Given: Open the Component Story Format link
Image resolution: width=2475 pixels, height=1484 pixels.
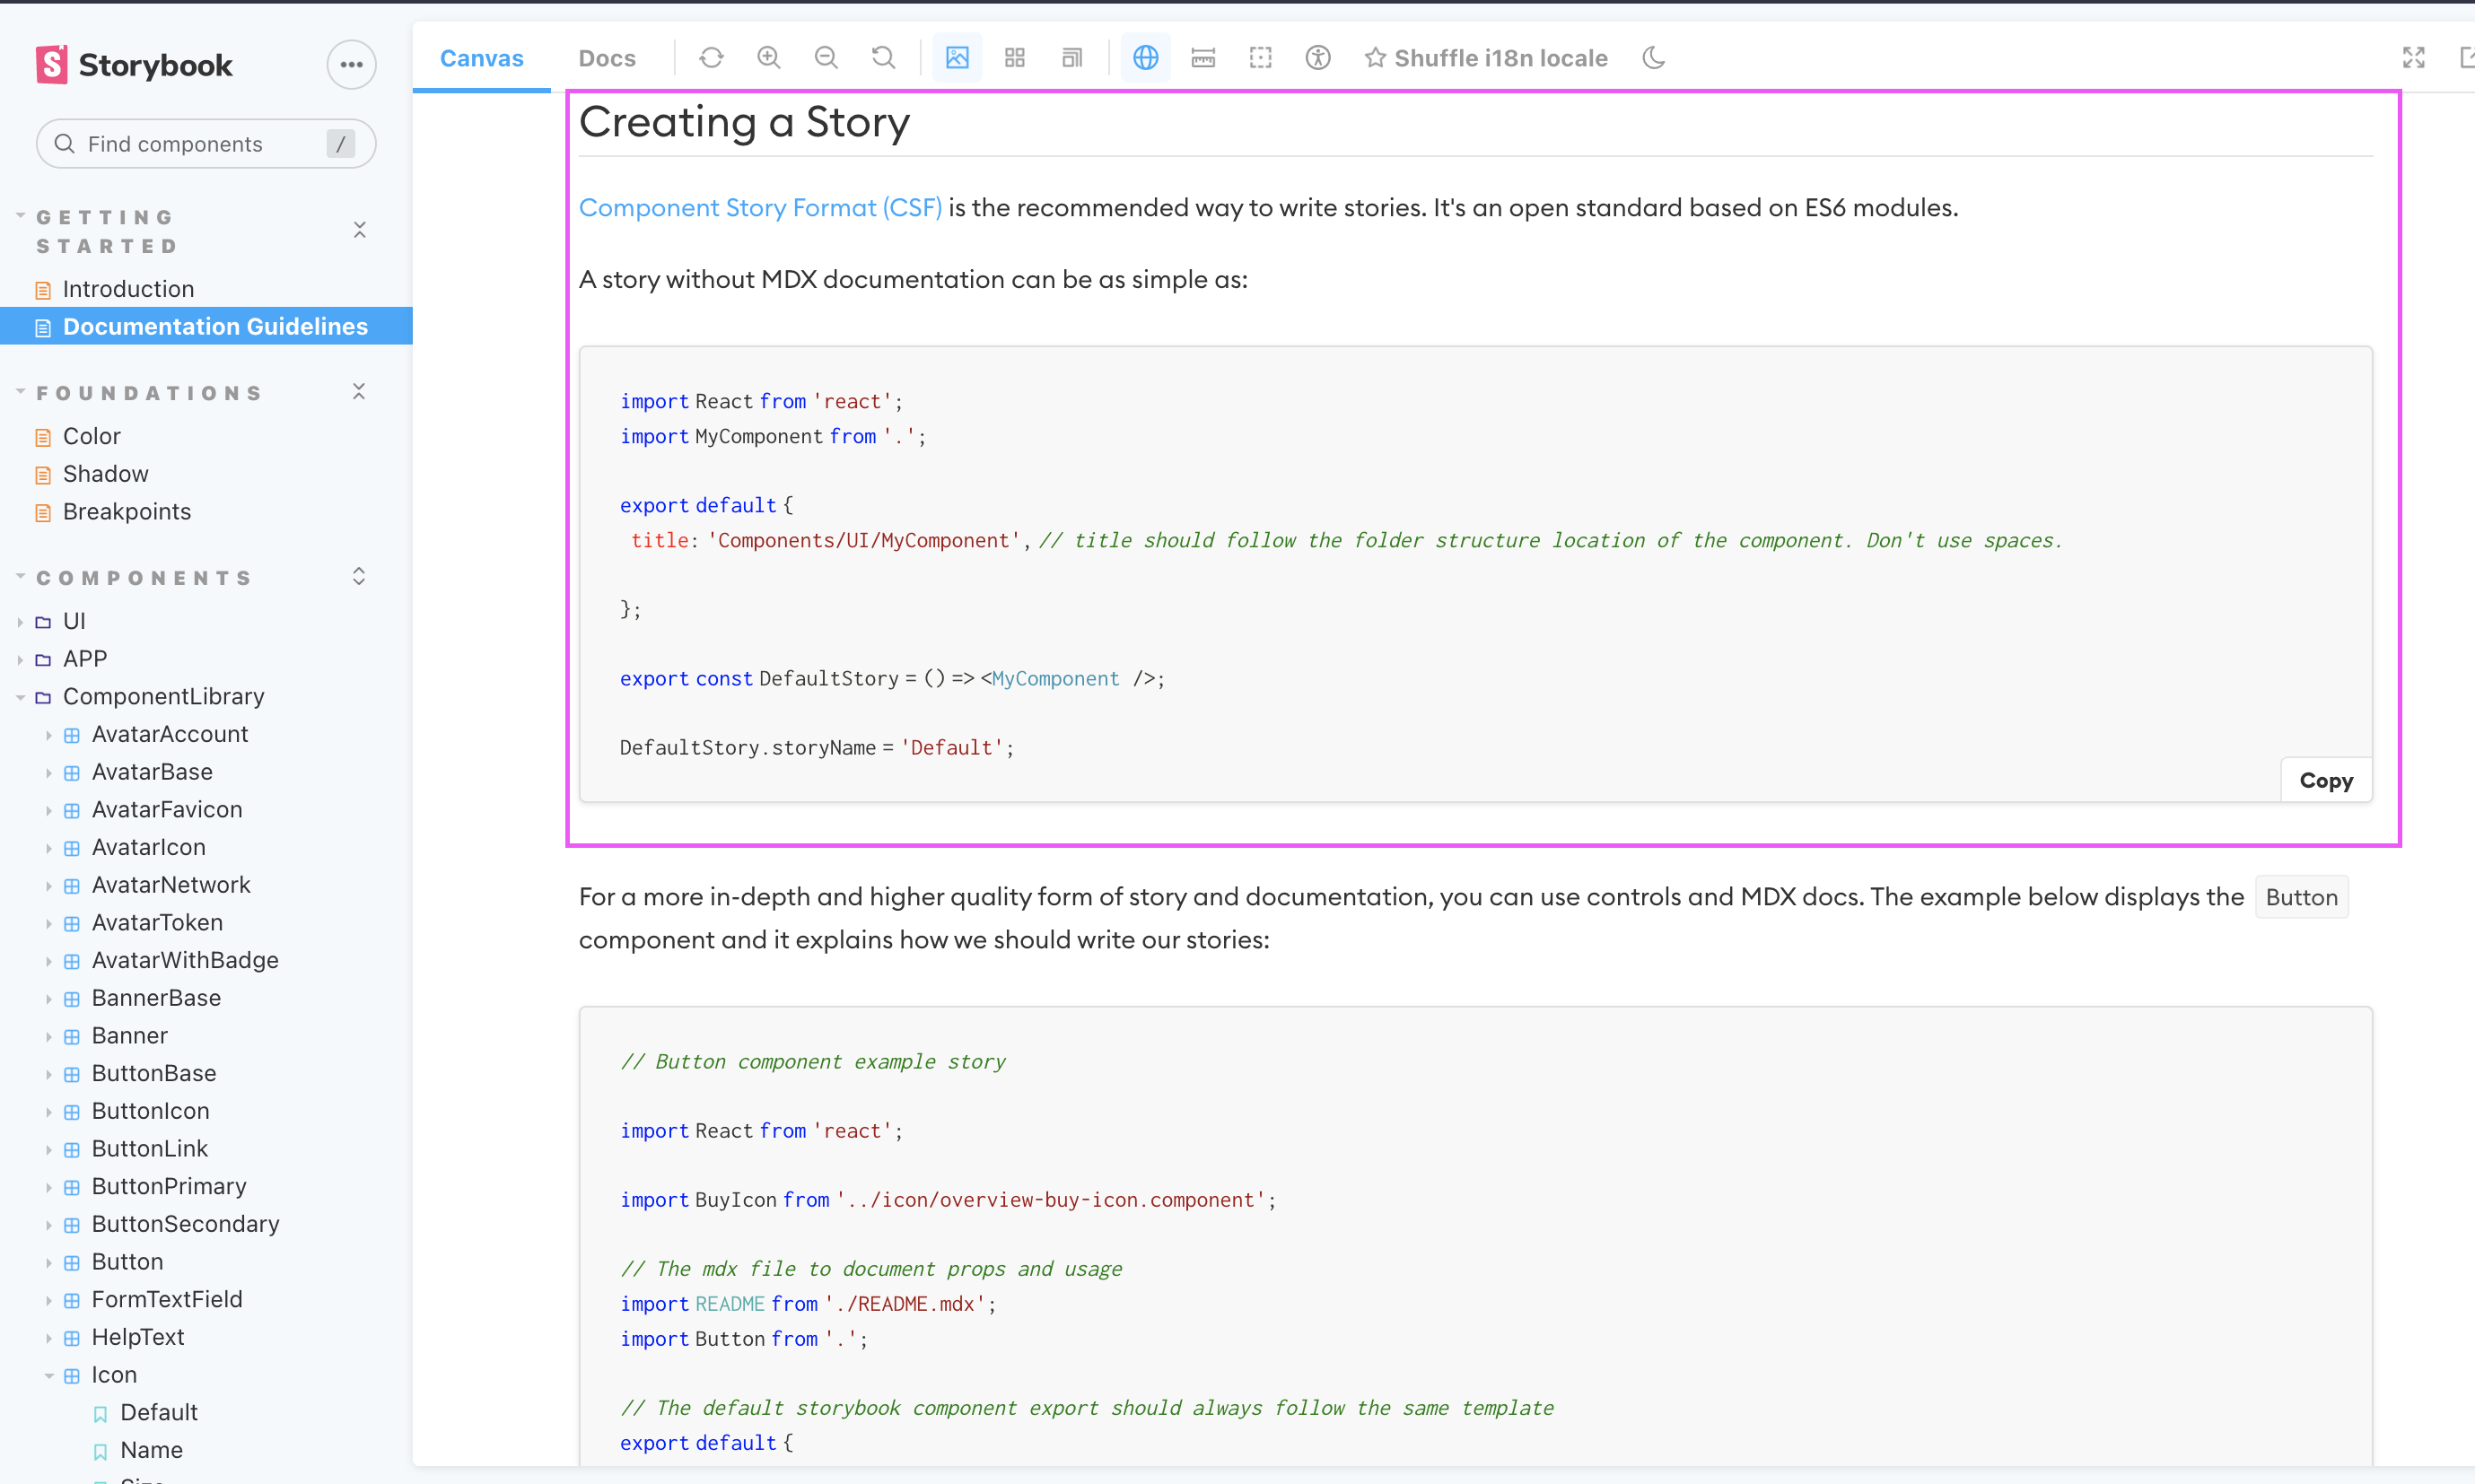Looking at the screenshot, I should coord(760,207).
